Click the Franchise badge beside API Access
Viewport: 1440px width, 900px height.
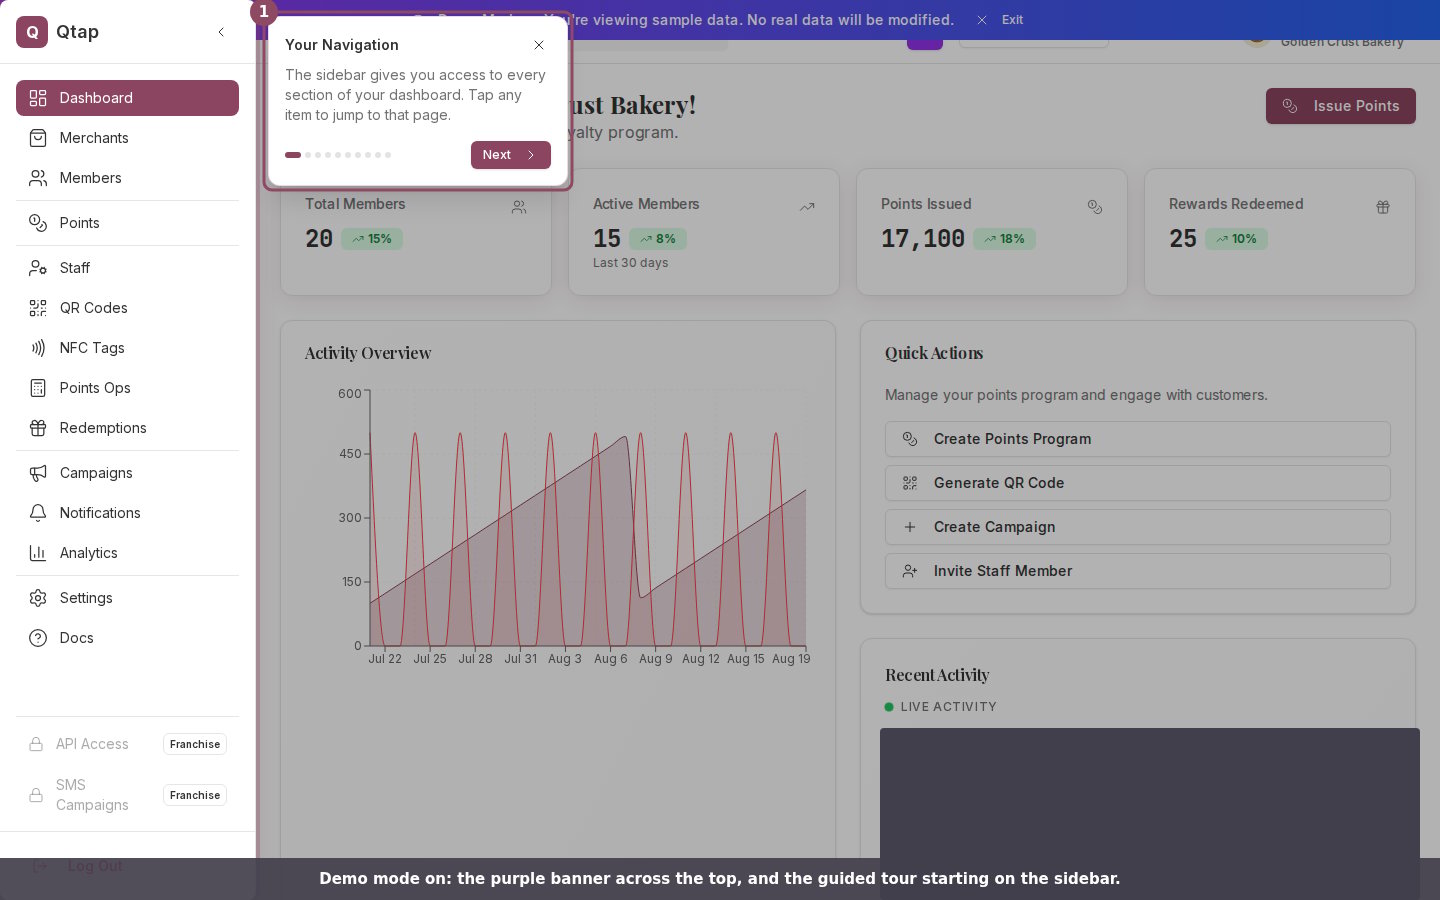pyautogui.click(x=195, y=744)
